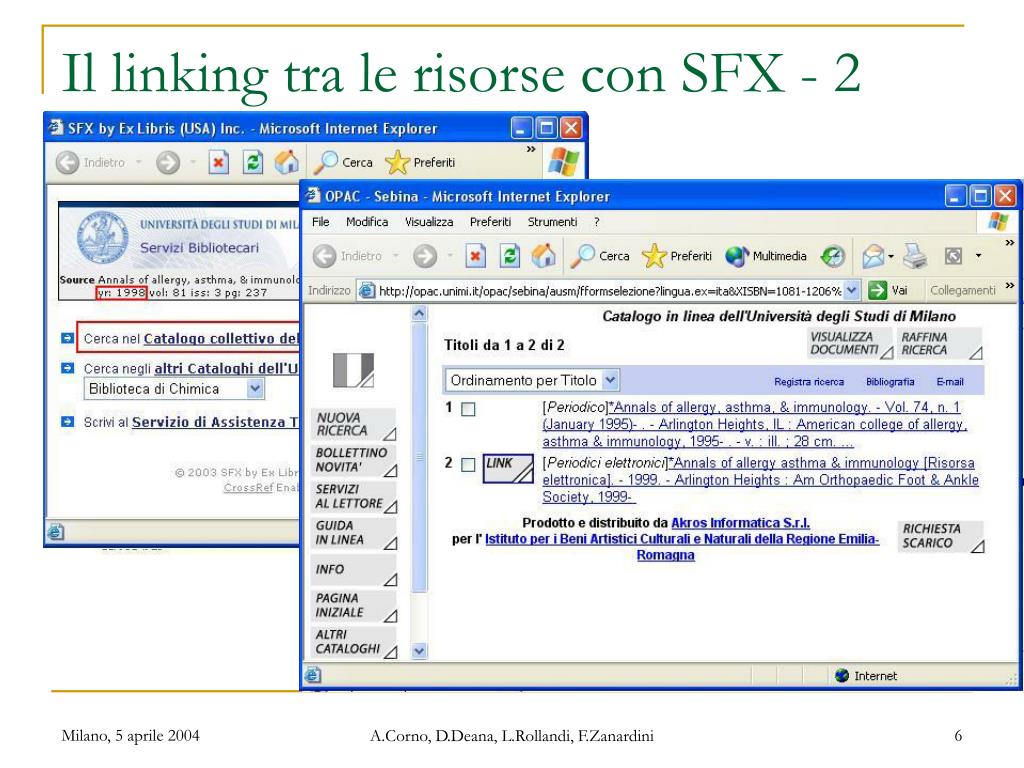The height and width of the screenshot is (768, 1024).
Task: Click PAGINA INIZIALE sidebar button
Action: (x=355, y=605)
